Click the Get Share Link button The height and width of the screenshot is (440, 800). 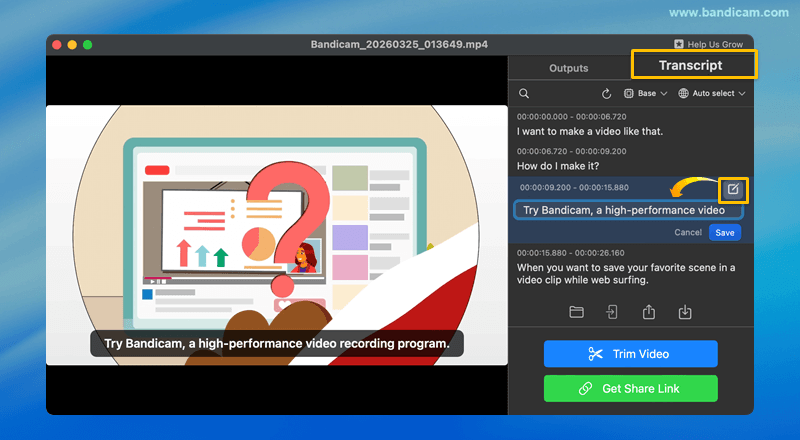point(630,388)
